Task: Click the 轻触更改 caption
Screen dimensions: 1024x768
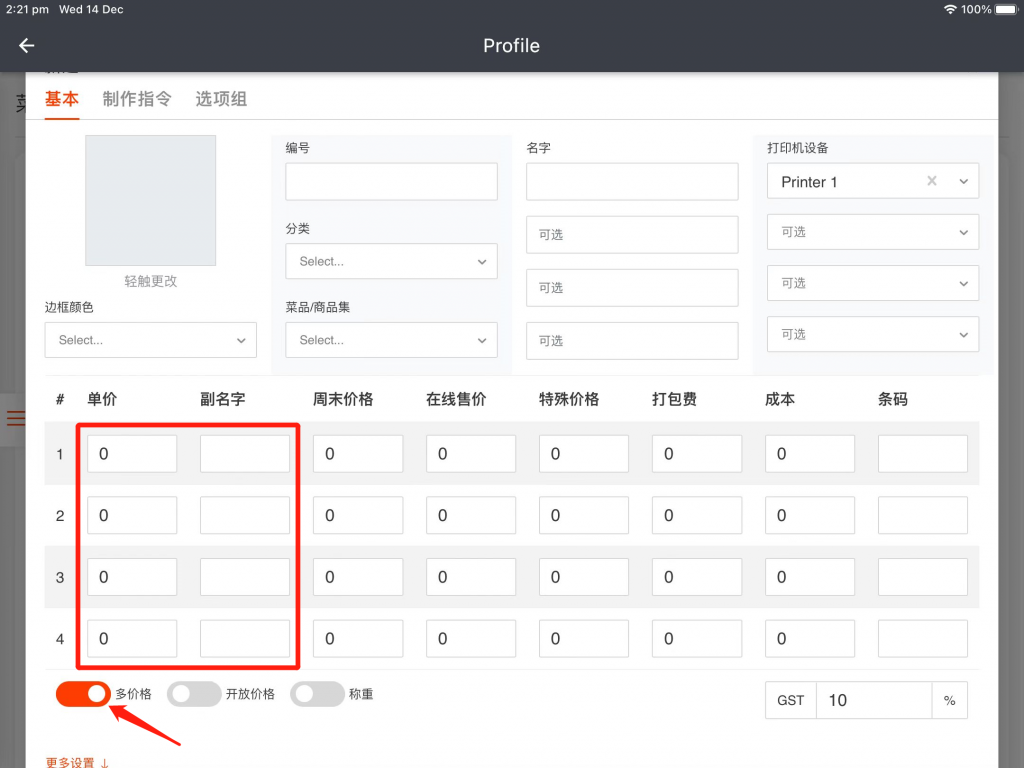Action: point(151,281)
